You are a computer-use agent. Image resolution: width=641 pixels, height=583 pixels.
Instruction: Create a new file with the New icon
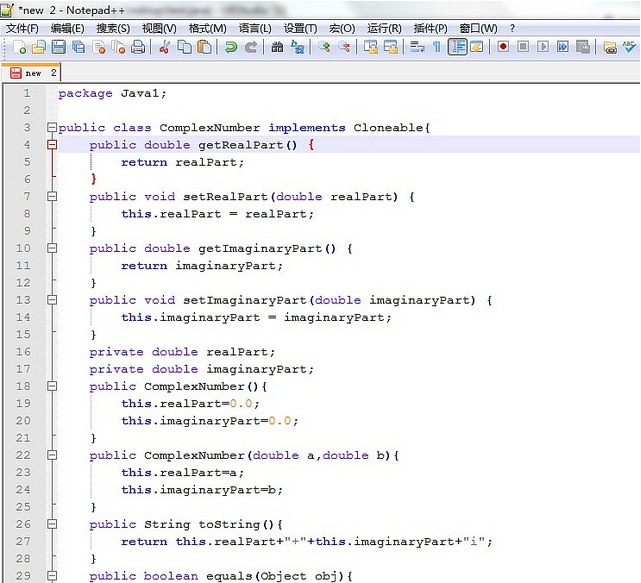19,47
